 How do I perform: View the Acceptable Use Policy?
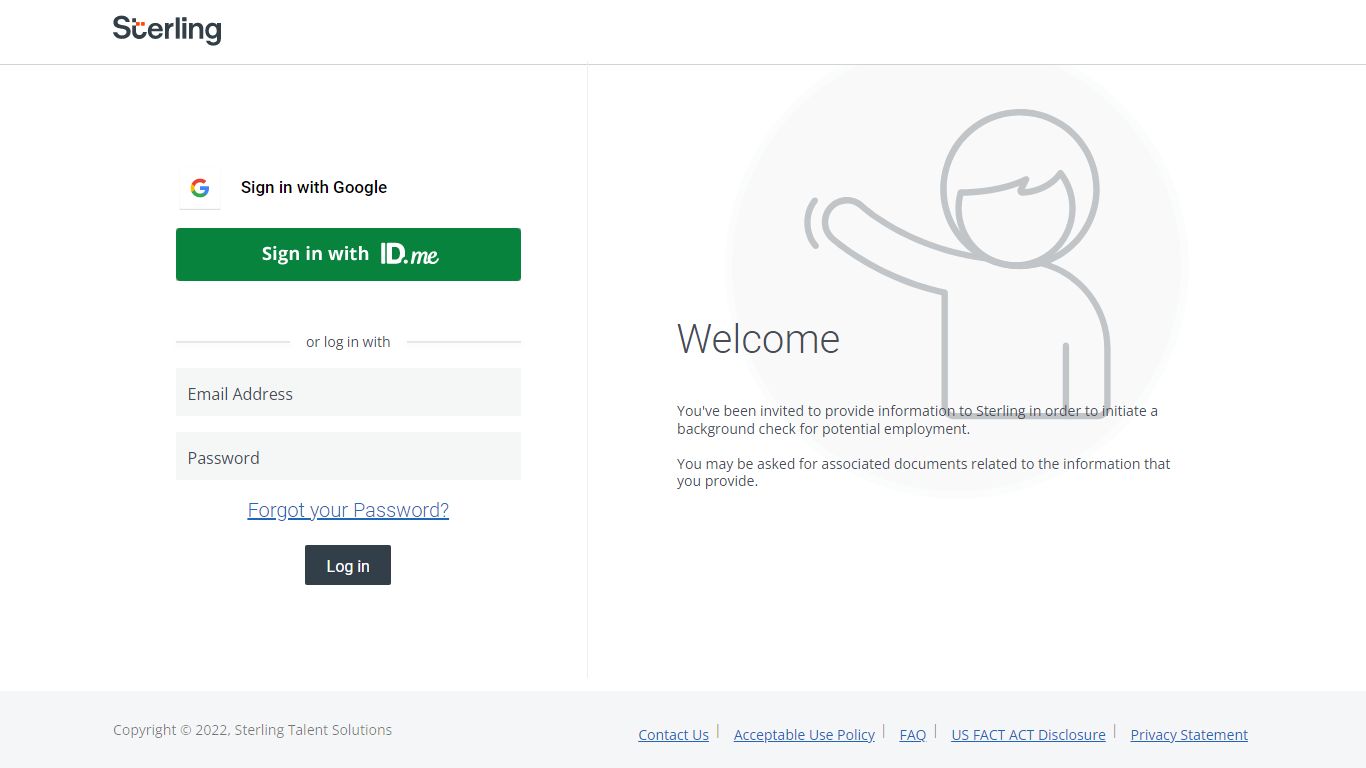[x=804, y=734]
